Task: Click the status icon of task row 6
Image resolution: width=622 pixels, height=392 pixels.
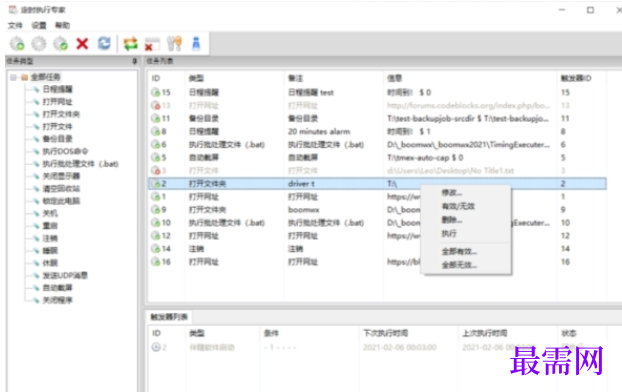Action: [156, 144]
